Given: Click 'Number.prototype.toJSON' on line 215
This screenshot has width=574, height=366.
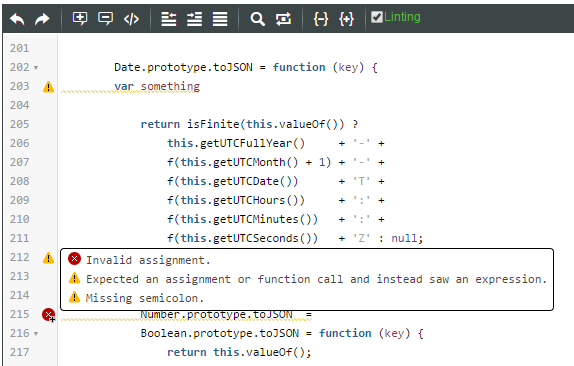Looking at the screenshot, I should (x=216, y=315).
